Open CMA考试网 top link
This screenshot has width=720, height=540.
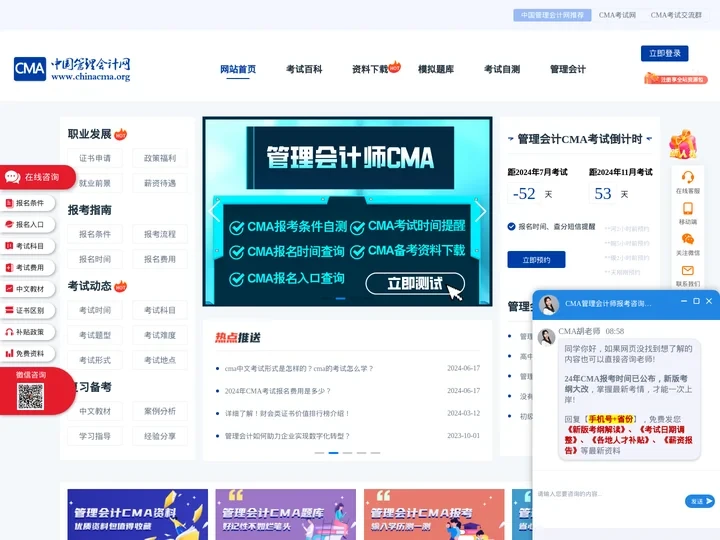(617, 15)
